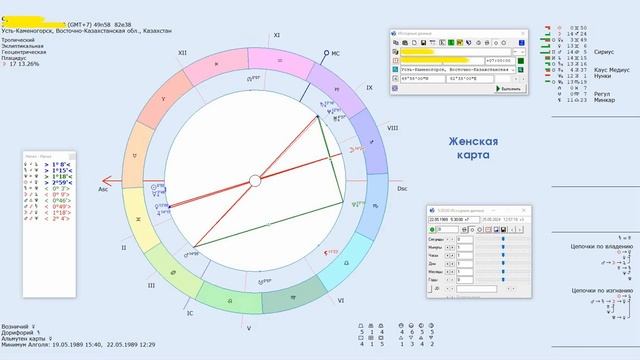Image resolution: width=640 pixels, height=360 pixels.
Task: Click the JD input field
Action: pyautogui.click(x=477, y=289)
